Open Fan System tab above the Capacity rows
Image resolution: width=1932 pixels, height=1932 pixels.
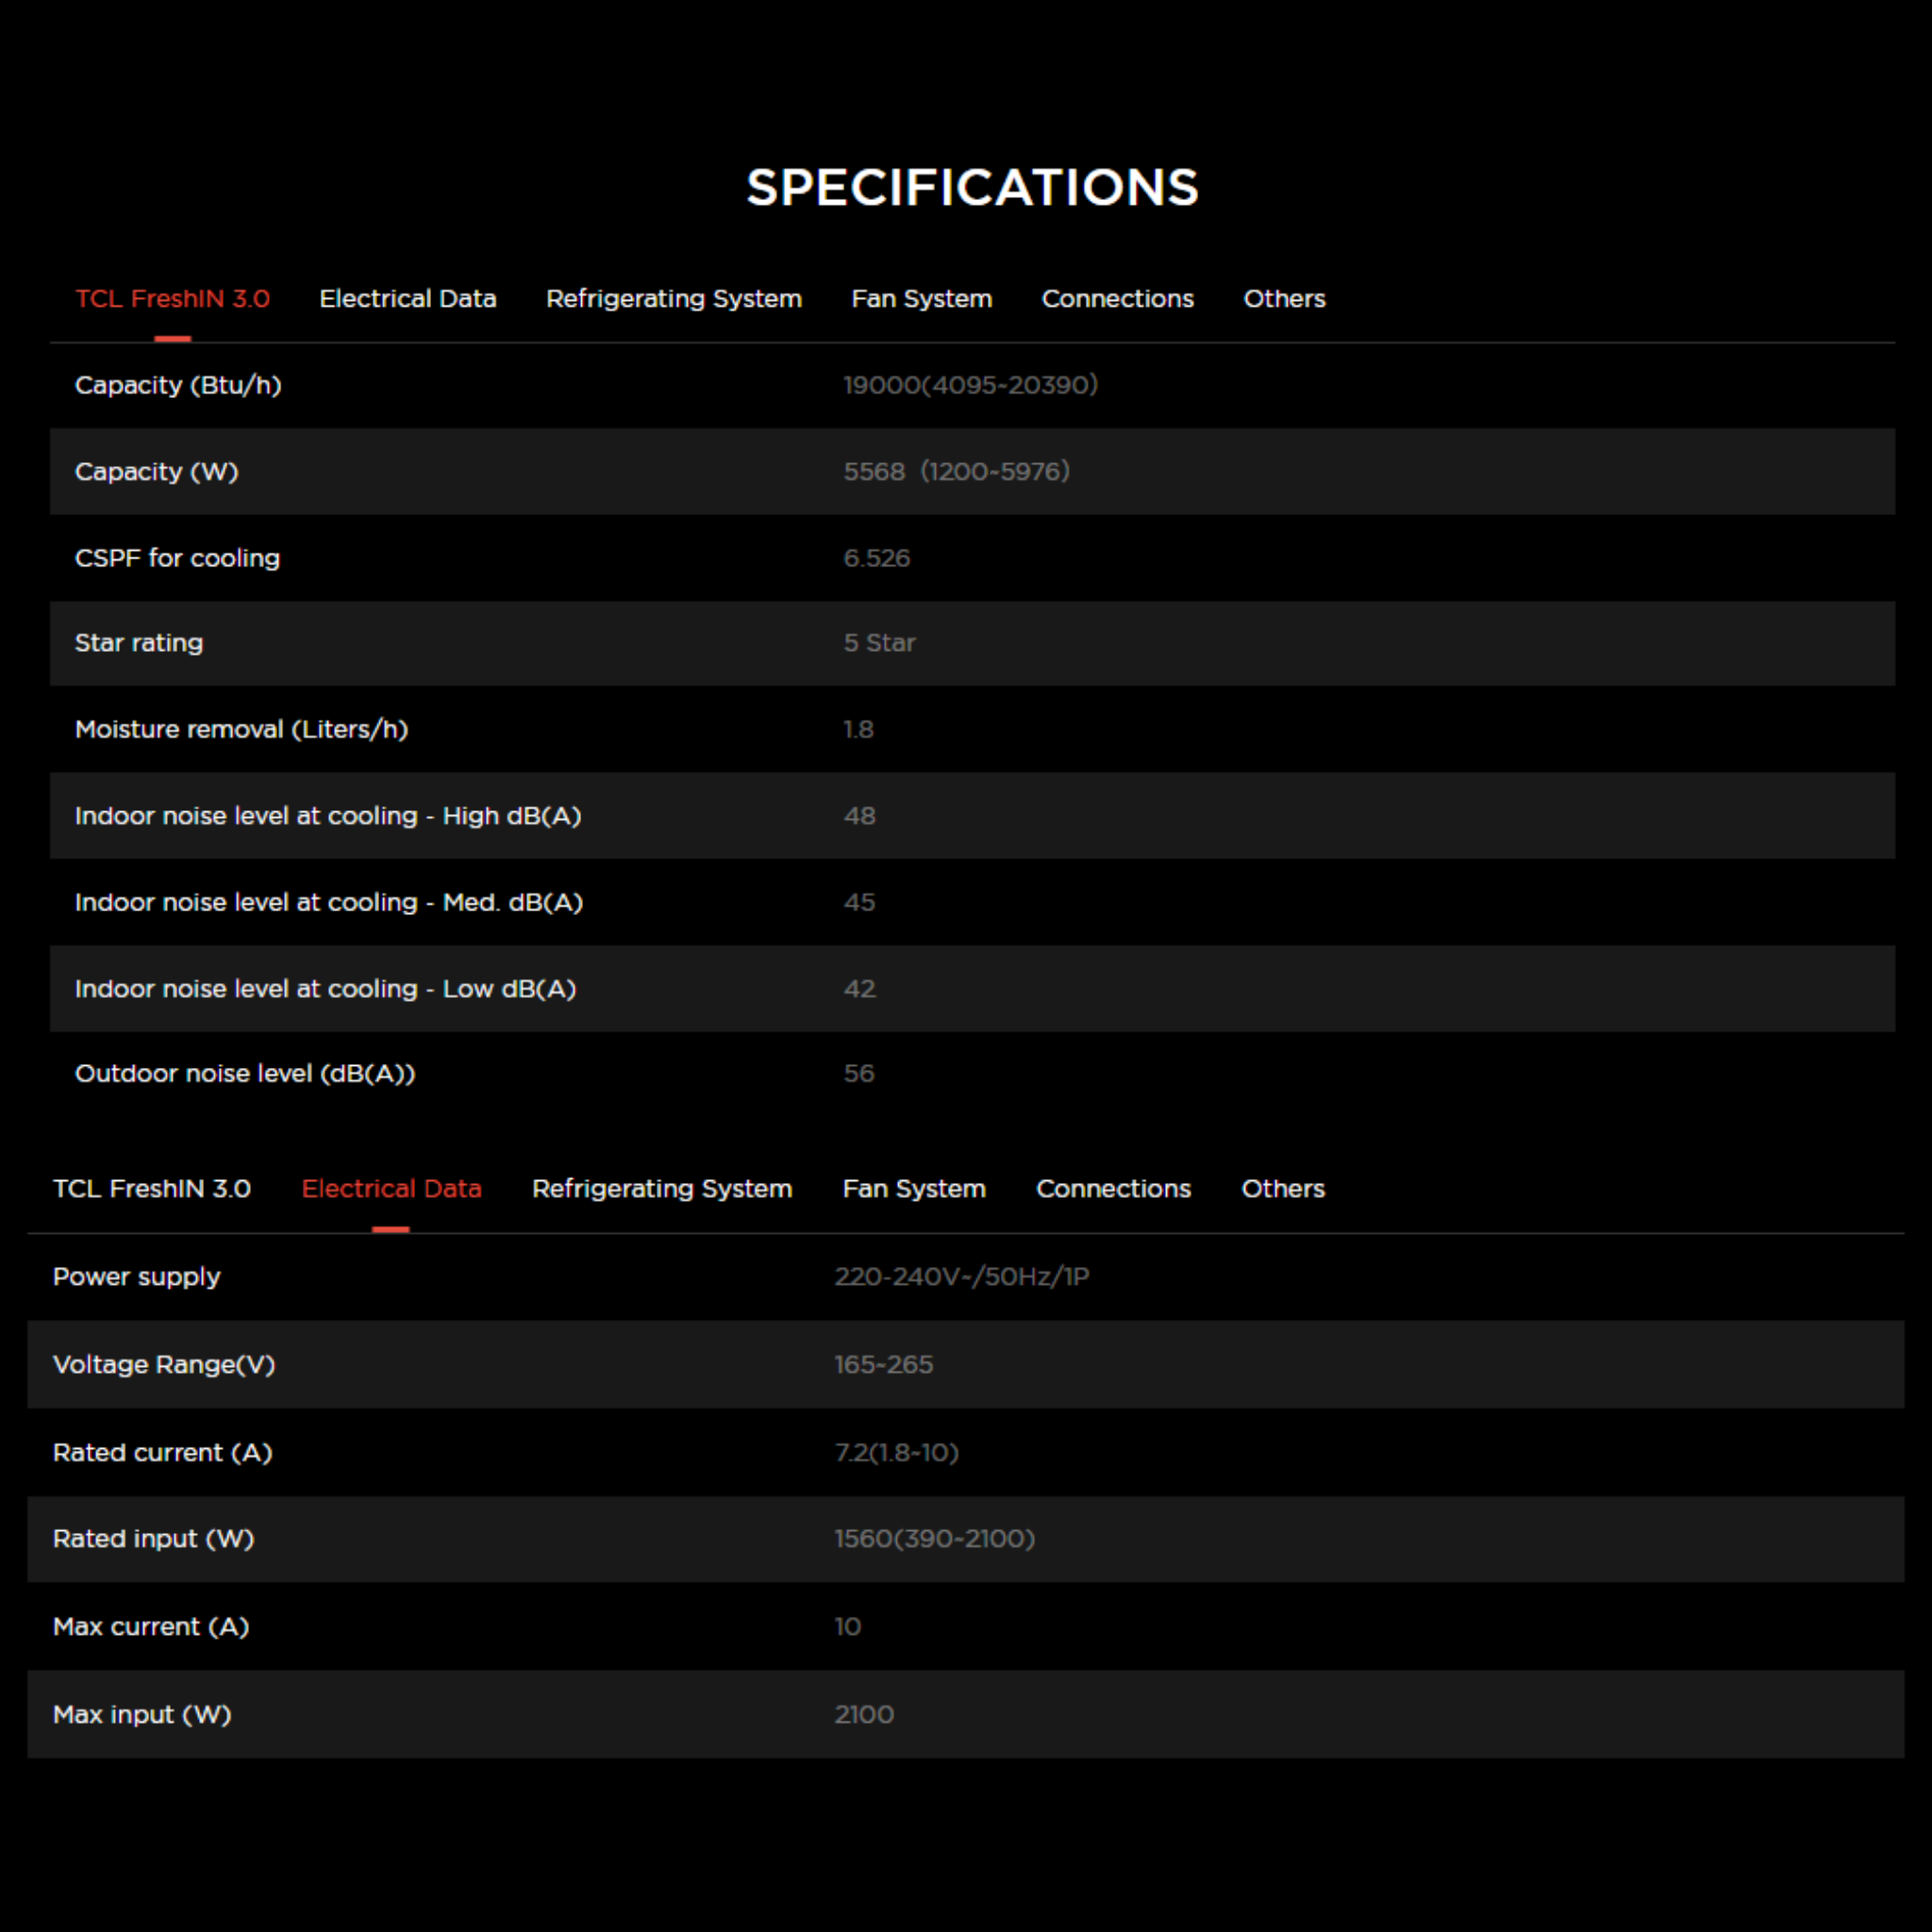[921, 299]
